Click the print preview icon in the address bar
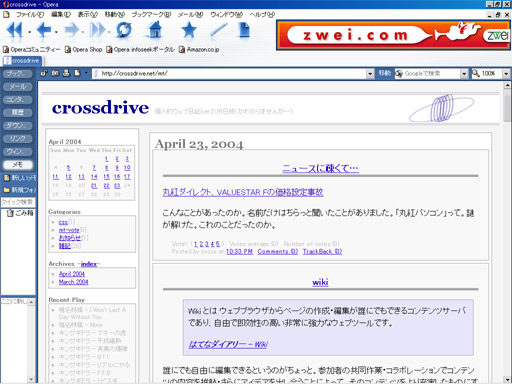512x384 pixels. pyautogui.click(x=66, y=73)
